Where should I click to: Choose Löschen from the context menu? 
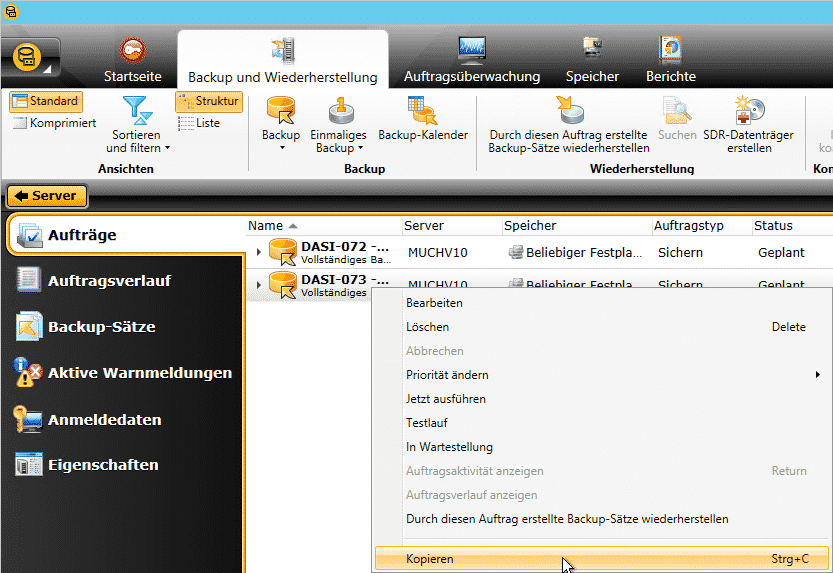click(x=601, y=327)
